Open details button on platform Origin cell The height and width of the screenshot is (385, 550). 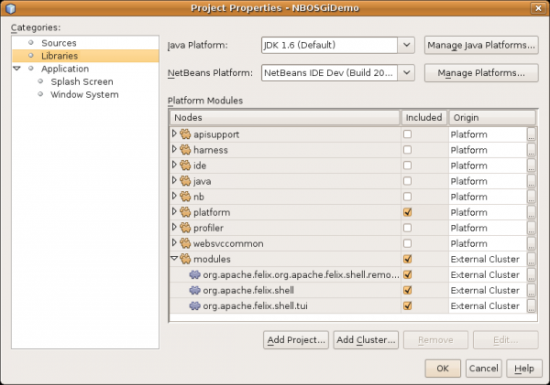531,212
